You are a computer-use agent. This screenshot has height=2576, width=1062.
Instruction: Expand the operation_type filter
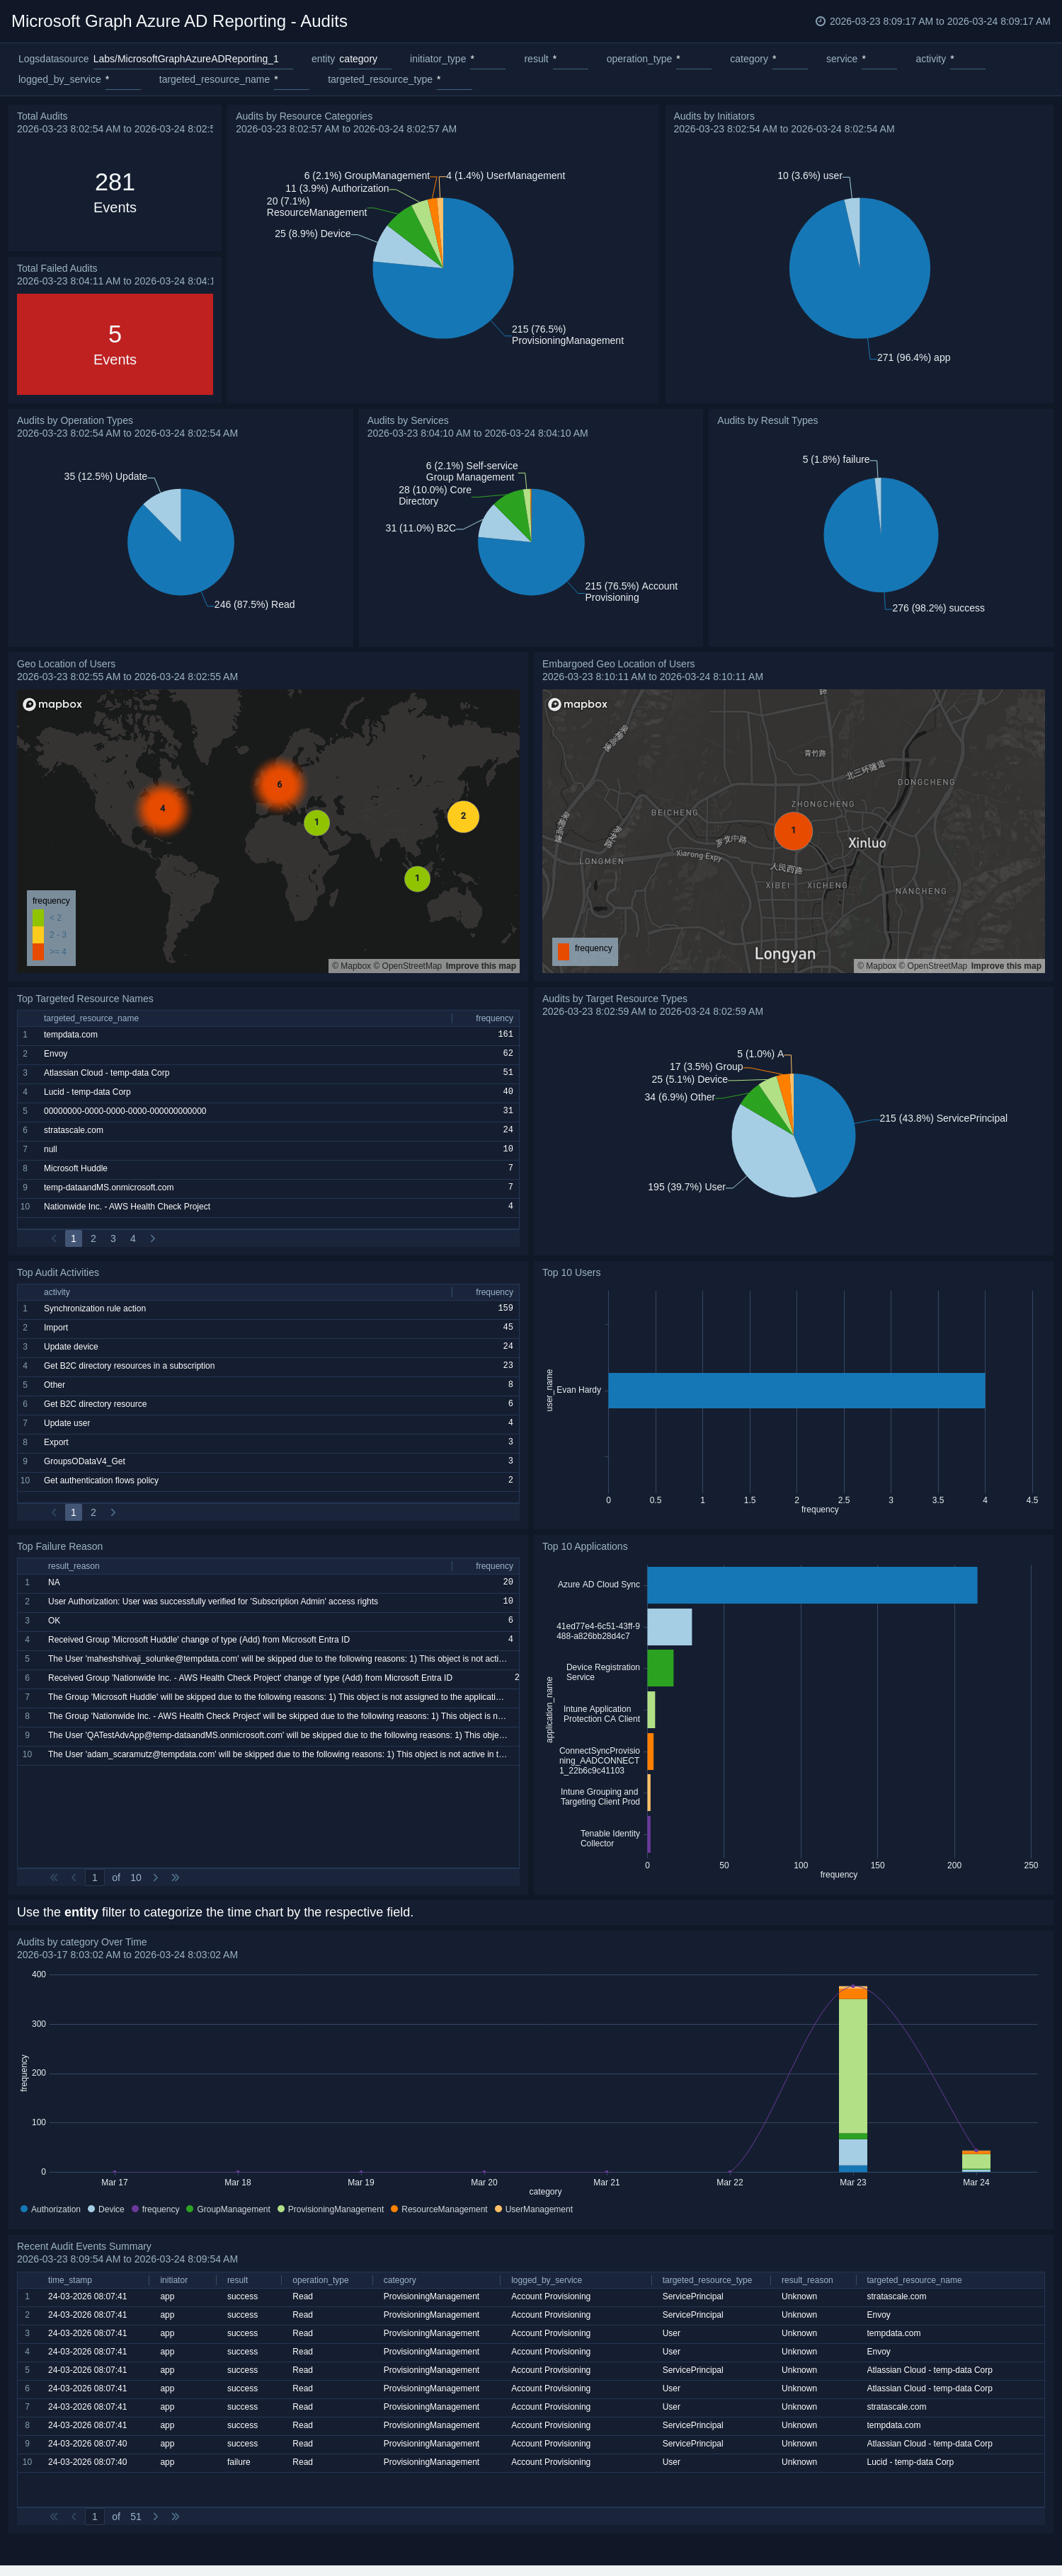pyautogui.click(x=693, y=59)
